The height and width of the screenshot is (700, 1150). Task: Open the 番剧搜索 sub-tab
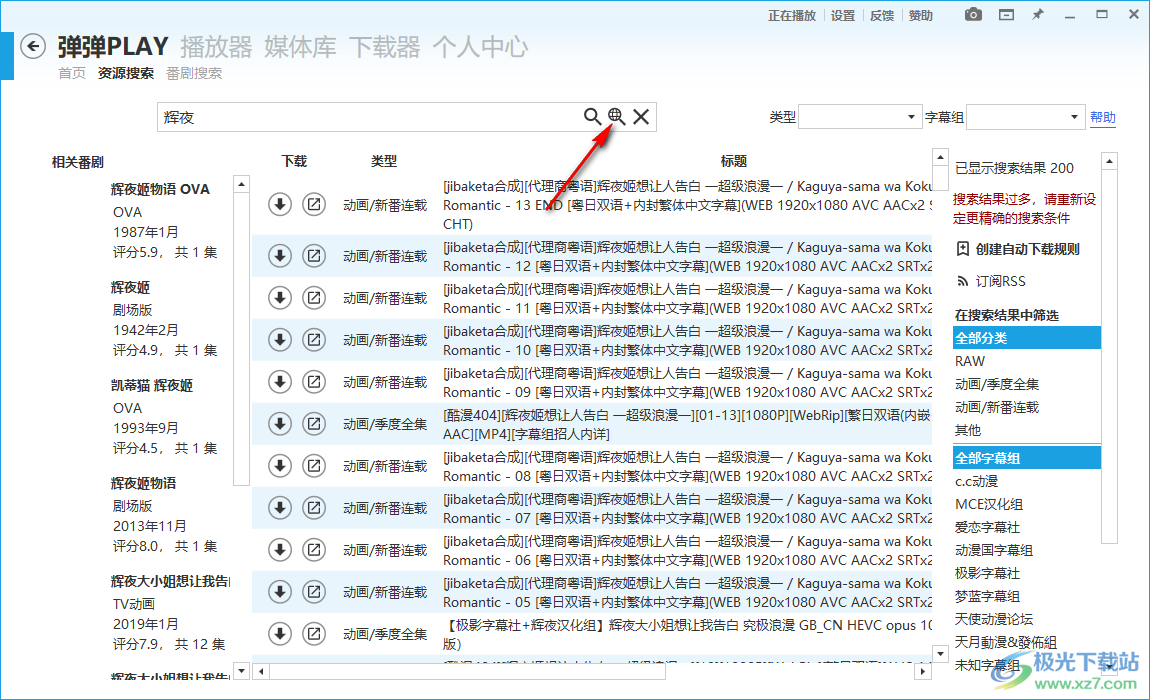(x=194, y=73)
